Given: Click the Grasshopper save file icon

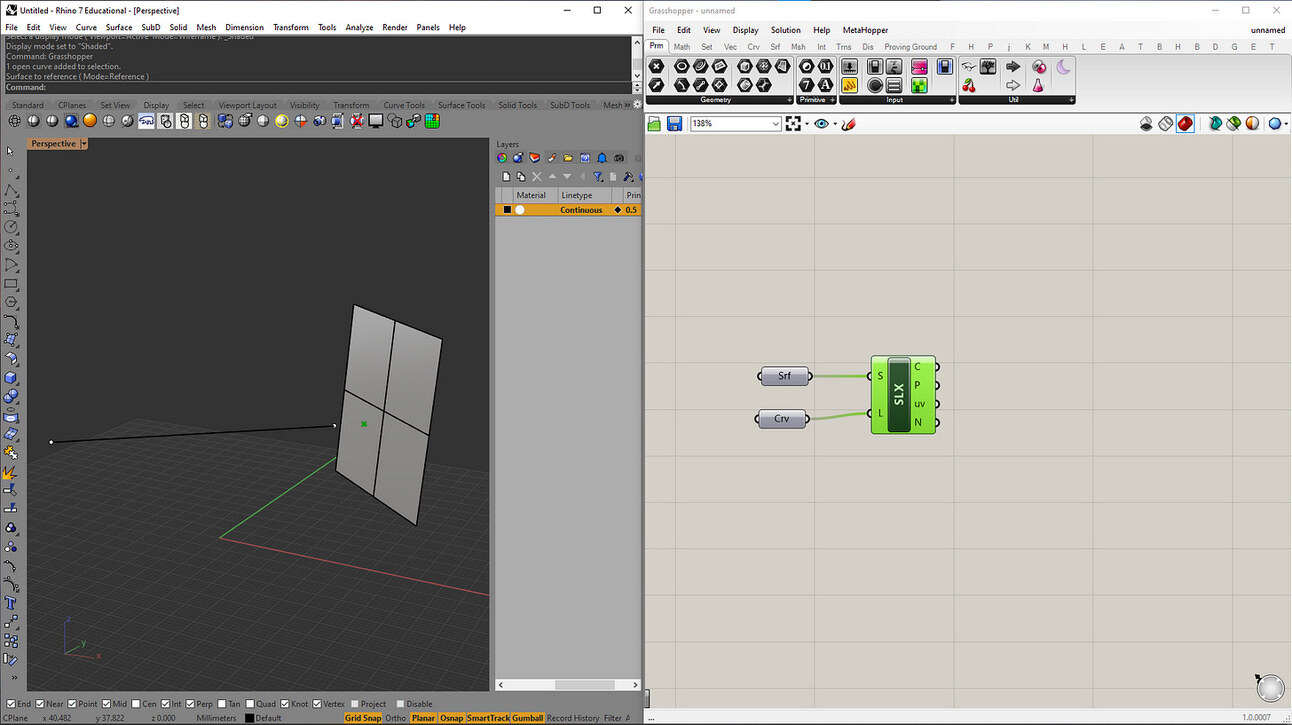Looking at the screenshot, I should (x=674, y=124).
